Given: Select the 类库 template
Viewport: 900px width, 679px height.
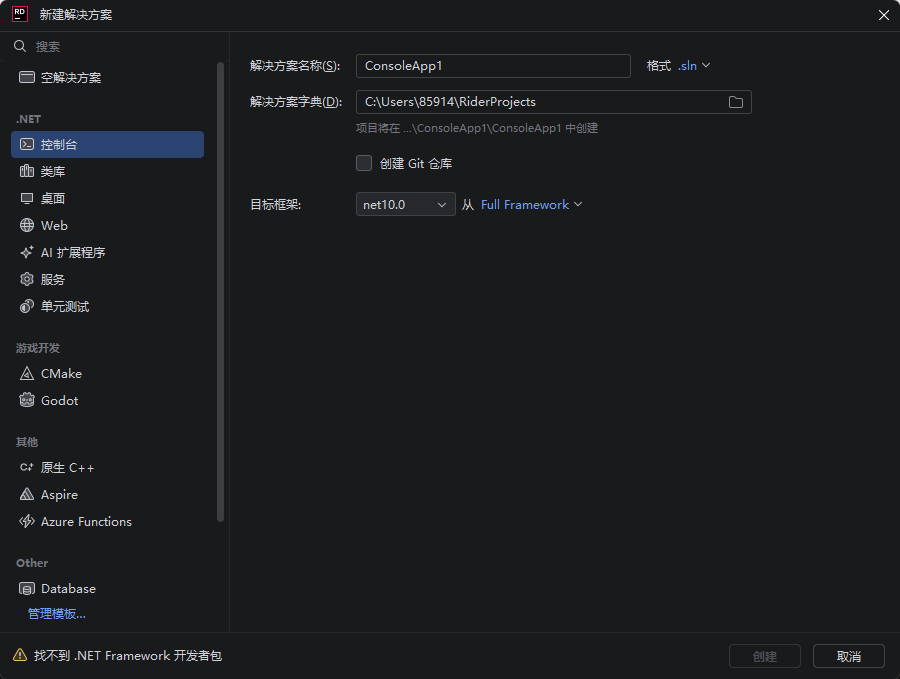Looking at the screenshot, I should click(x=107, y=171).
